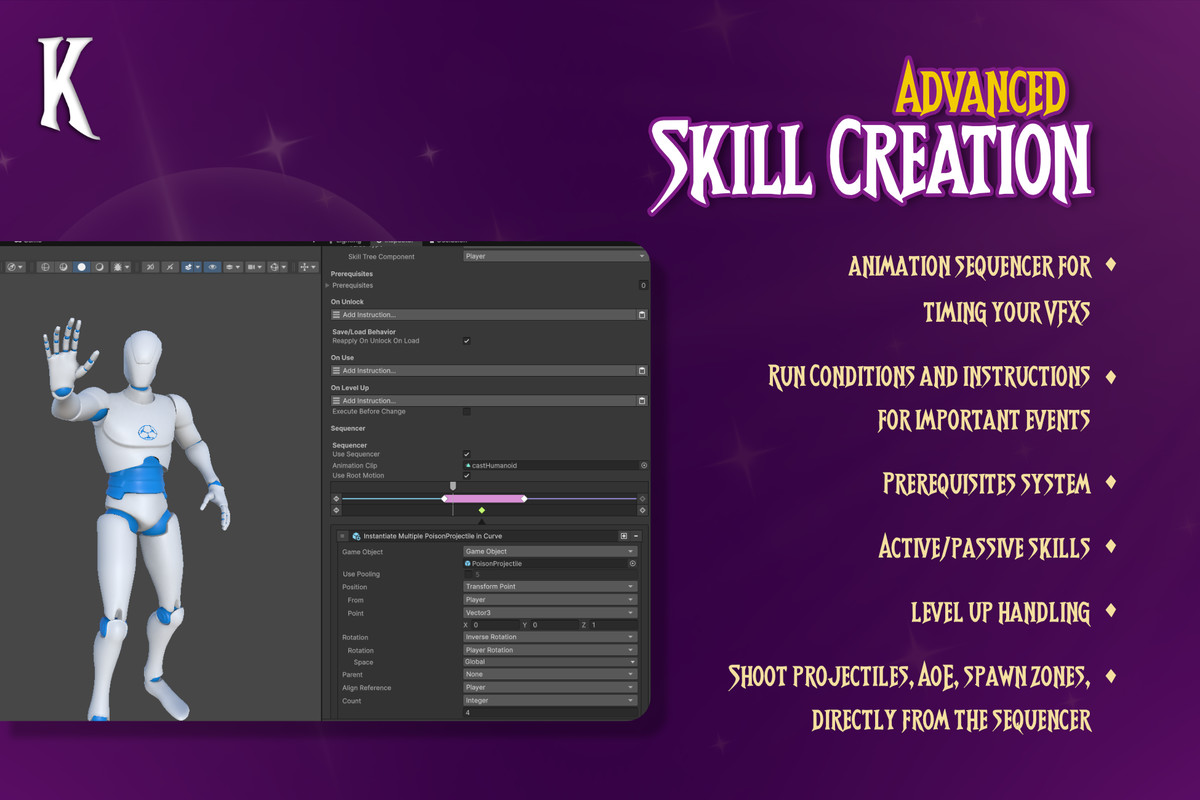This screenshot has height=800, width=1200.
Task: Click the plus icon on the instruction header
Action: click(x=624, y=535)
